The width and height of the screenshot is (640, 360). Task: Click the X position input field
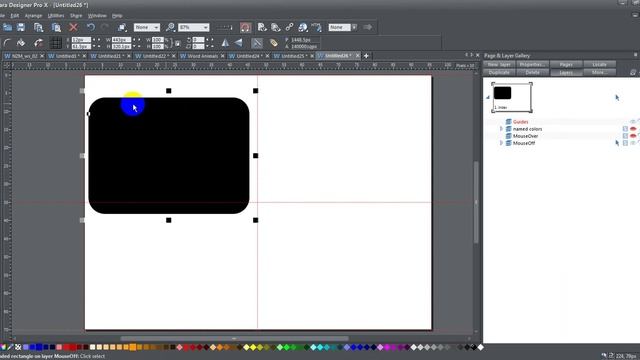(x=81, y=40)
